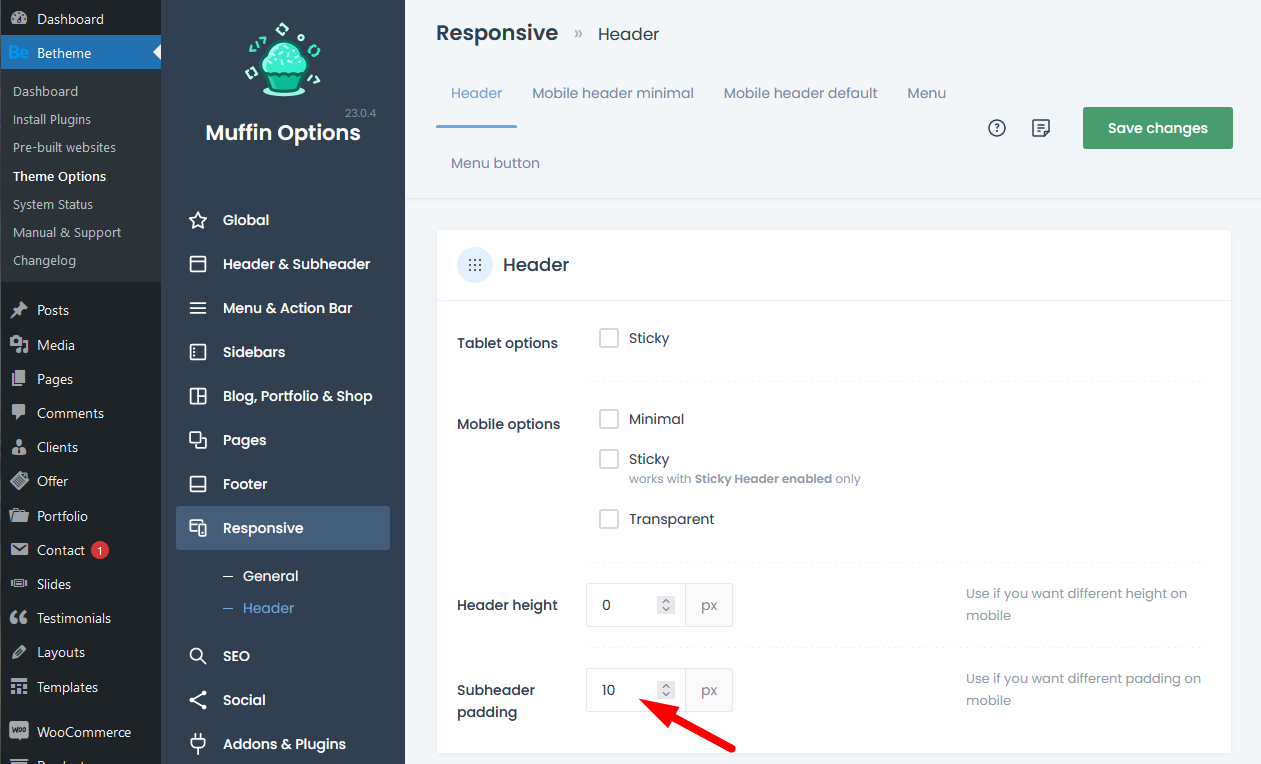Viewport: 1261px width, 764px height.
Task: Click the tag icon for Offer
Action: click(19, 481)
